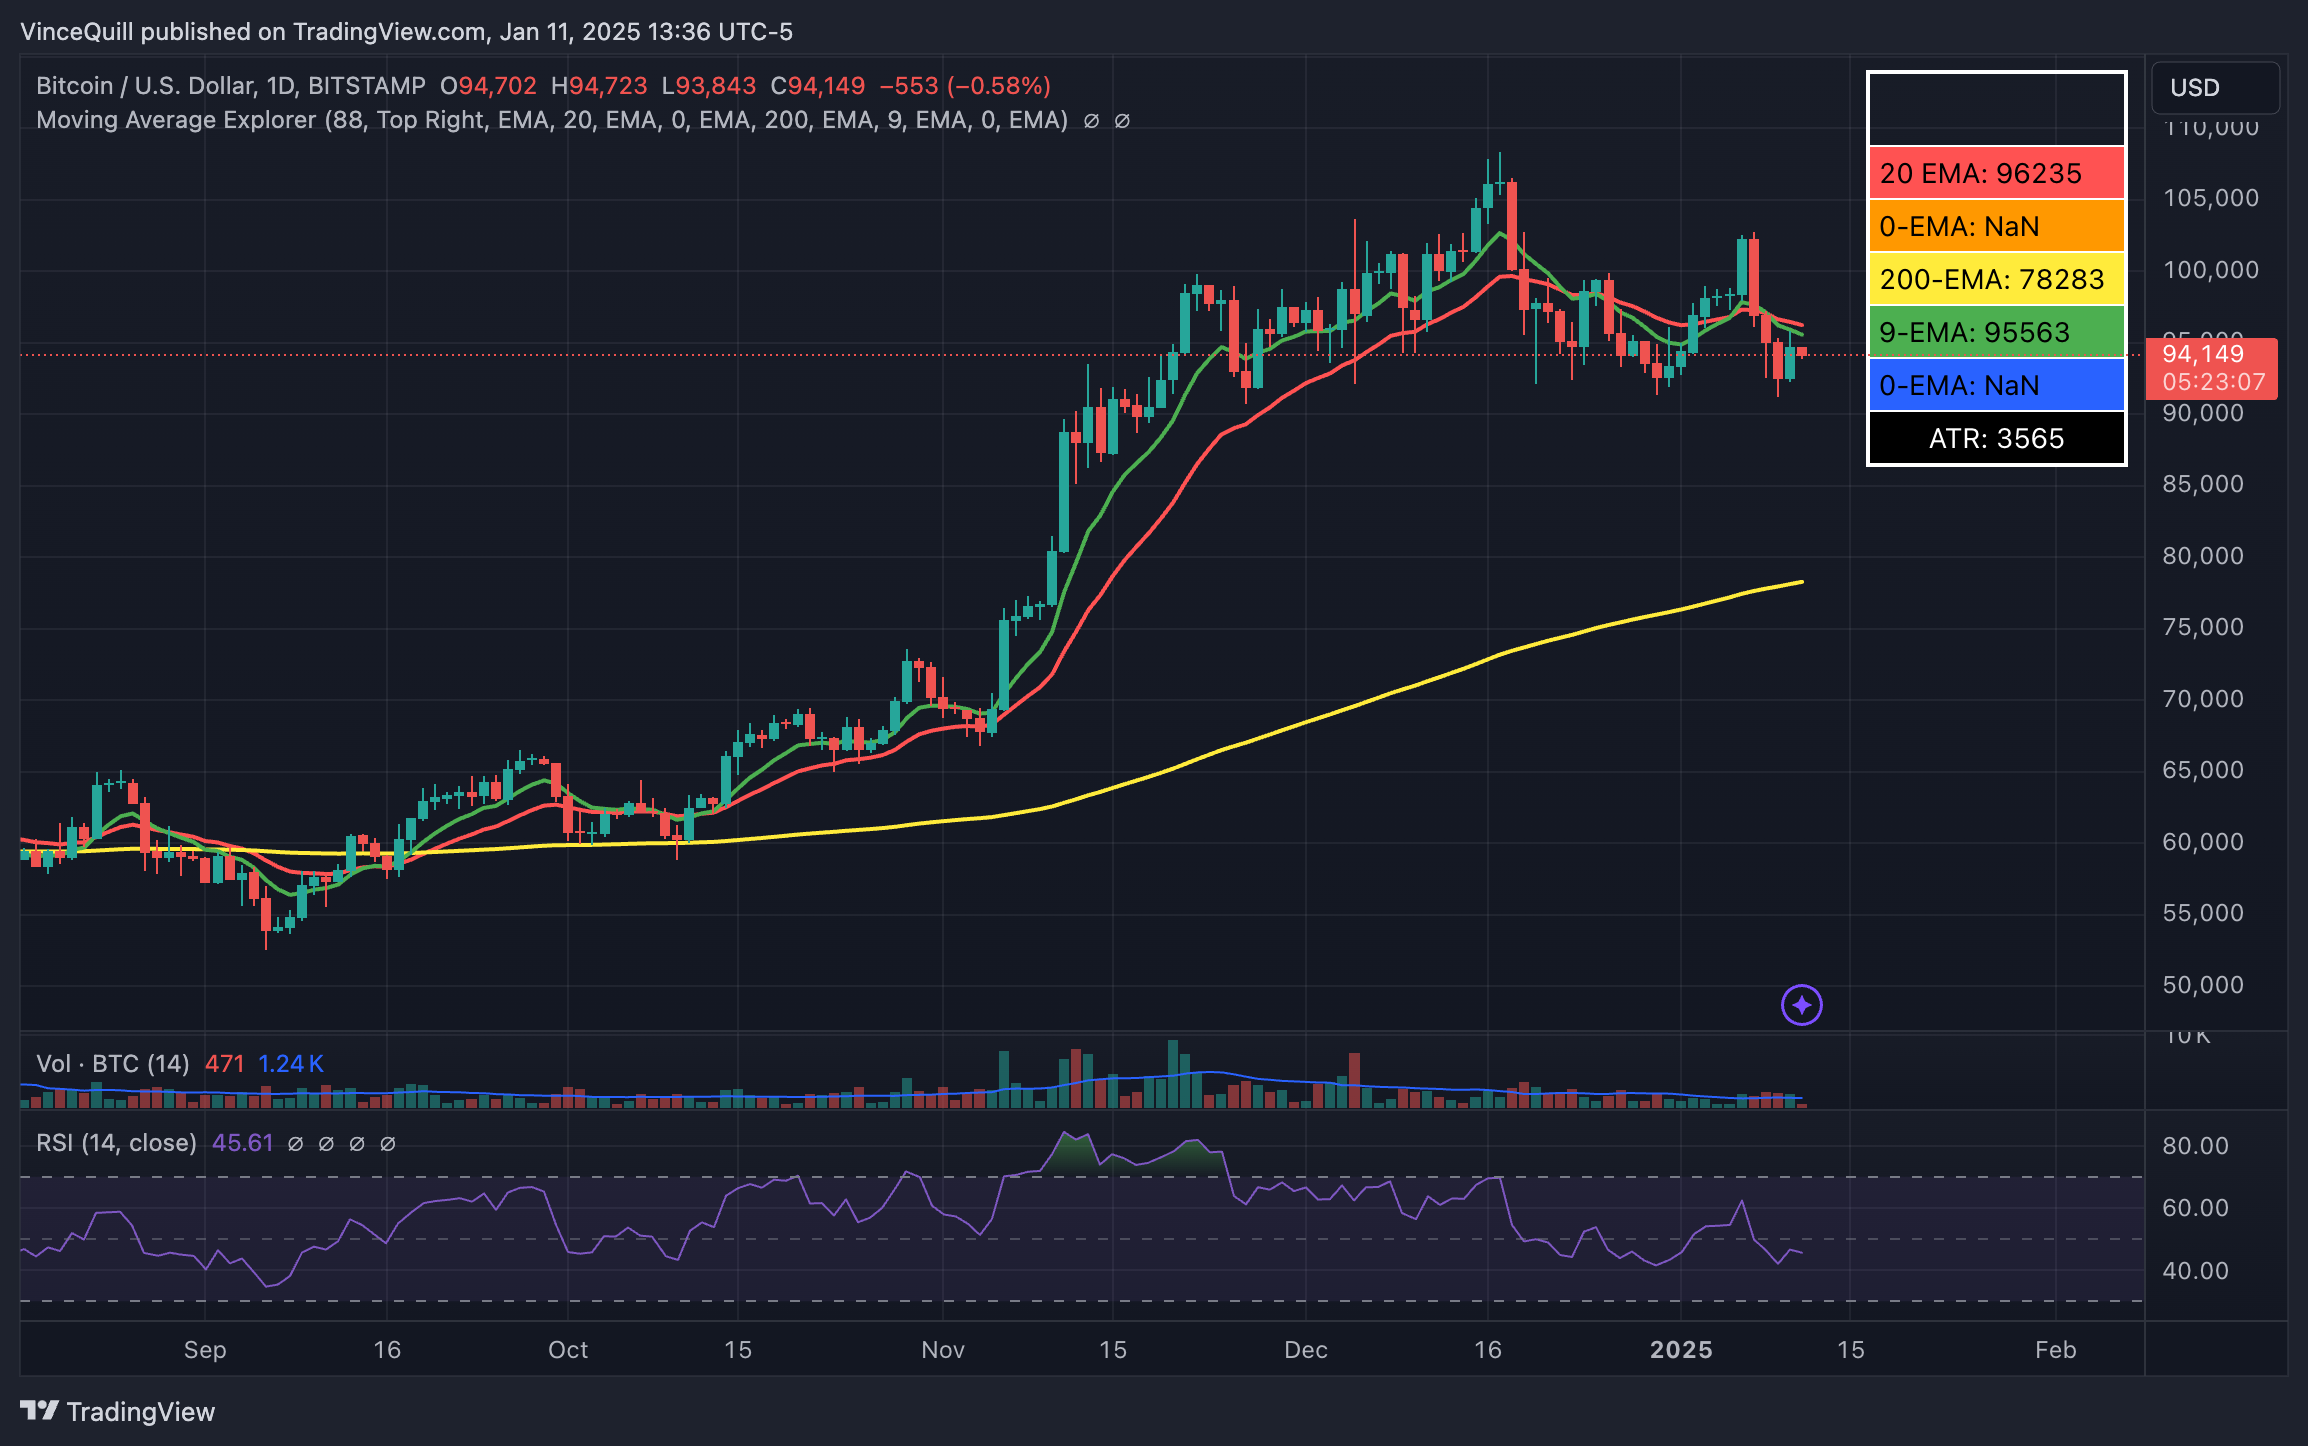Click the red 20 EMA color swatch in legend
This screenshot has width=2308, height=1446.
click(x=1995, y=174)
